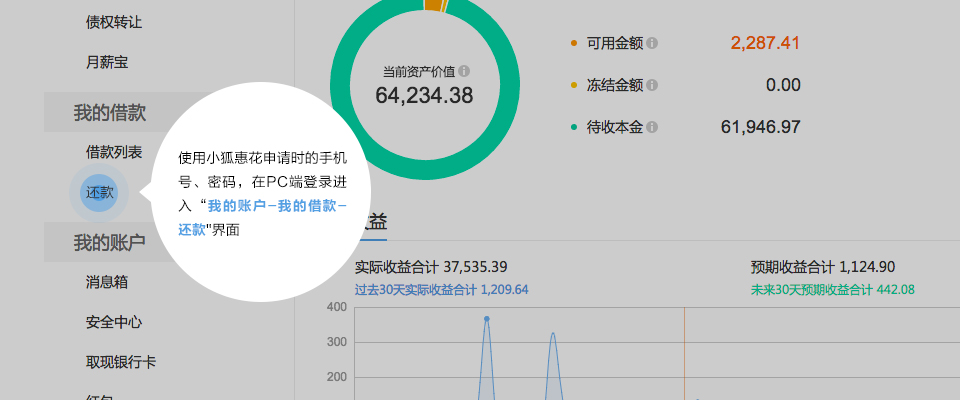Screen dimensions: 960x400
Task: Click yellow legend dot for 冻结金额
Action: [x=574, y=85]
